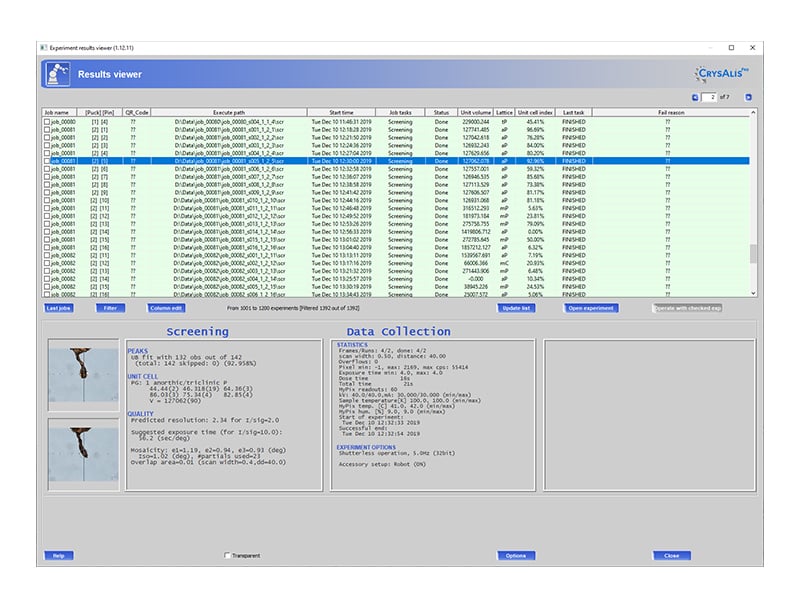Click the page number input field
This screenshot has width=800, height=610.
click(x=709, y=97)
